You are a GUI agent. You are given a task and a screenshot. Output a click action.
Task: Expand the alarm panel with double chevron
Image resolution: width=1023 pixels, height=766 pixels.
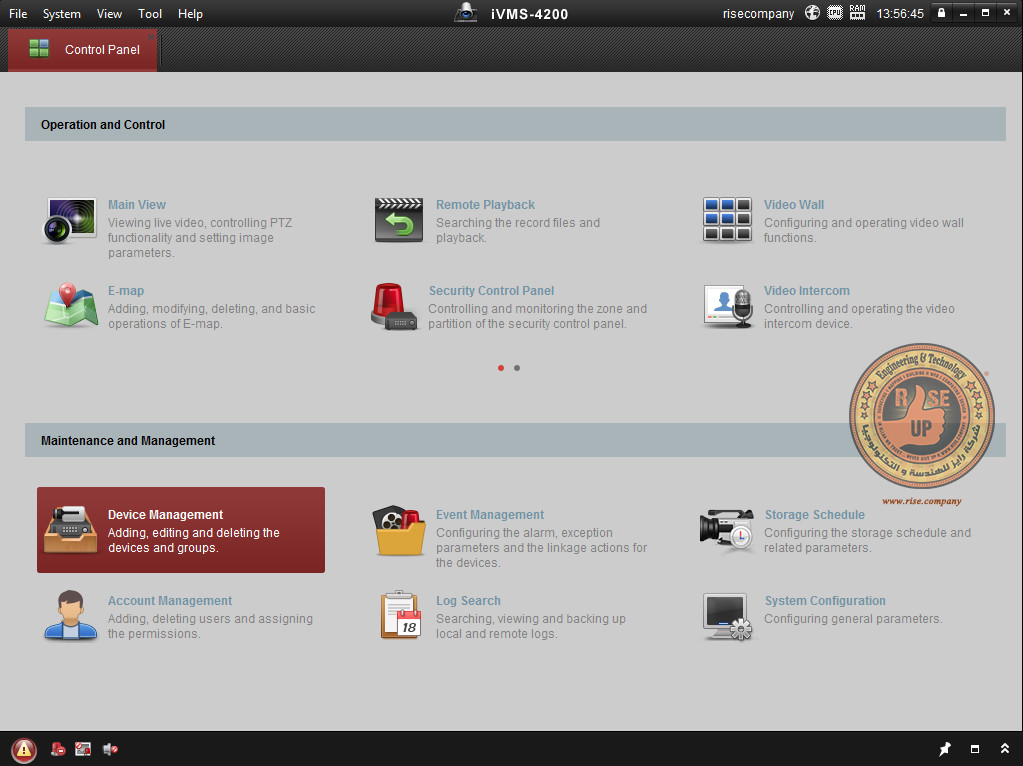click(x=1005, y=749)
